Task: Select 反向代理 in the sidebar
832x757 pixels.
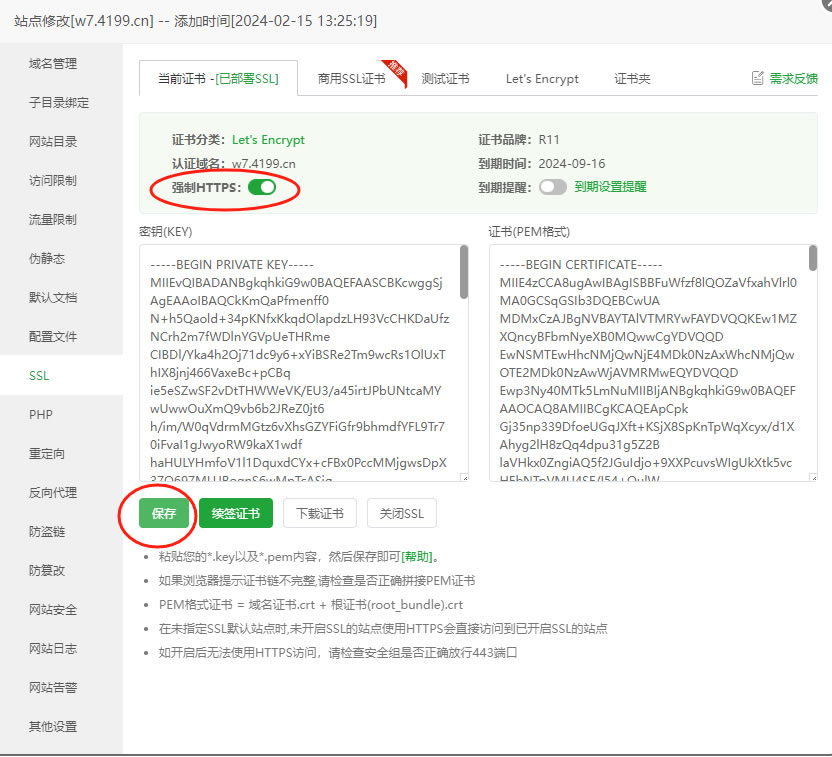Action: click(x=53, y=492)
